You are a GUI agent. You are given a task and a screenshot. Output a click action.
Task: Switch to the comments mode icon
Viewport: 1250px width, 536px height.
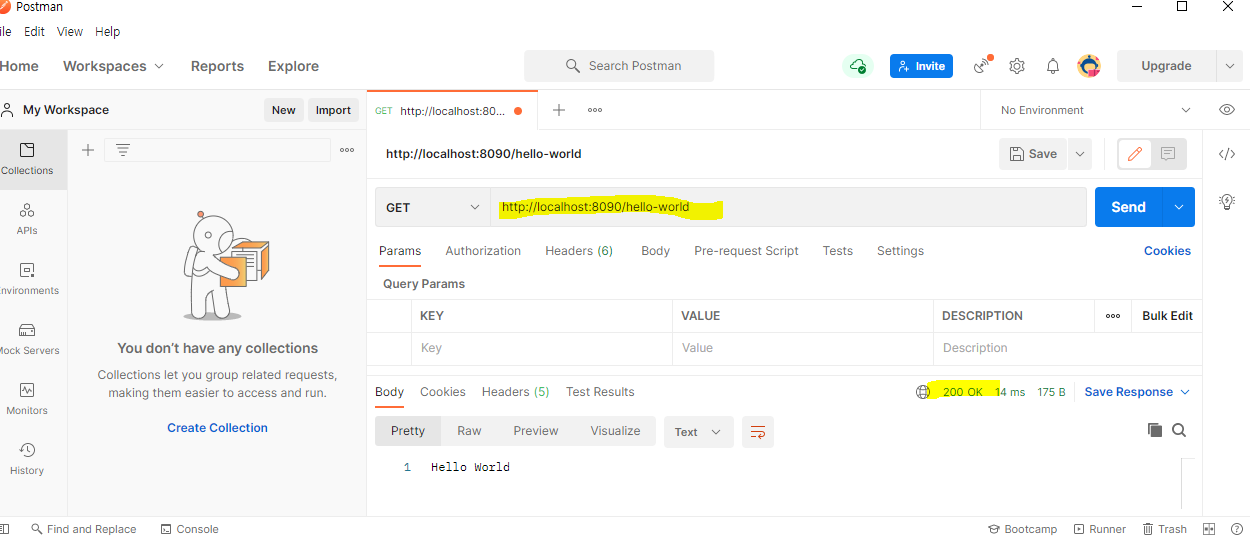click(x=1168, y=154)
